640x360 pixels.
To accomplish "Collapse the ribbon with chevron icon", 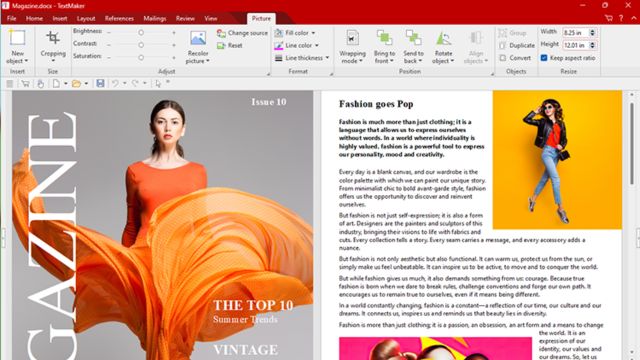I will pos(633,18).
